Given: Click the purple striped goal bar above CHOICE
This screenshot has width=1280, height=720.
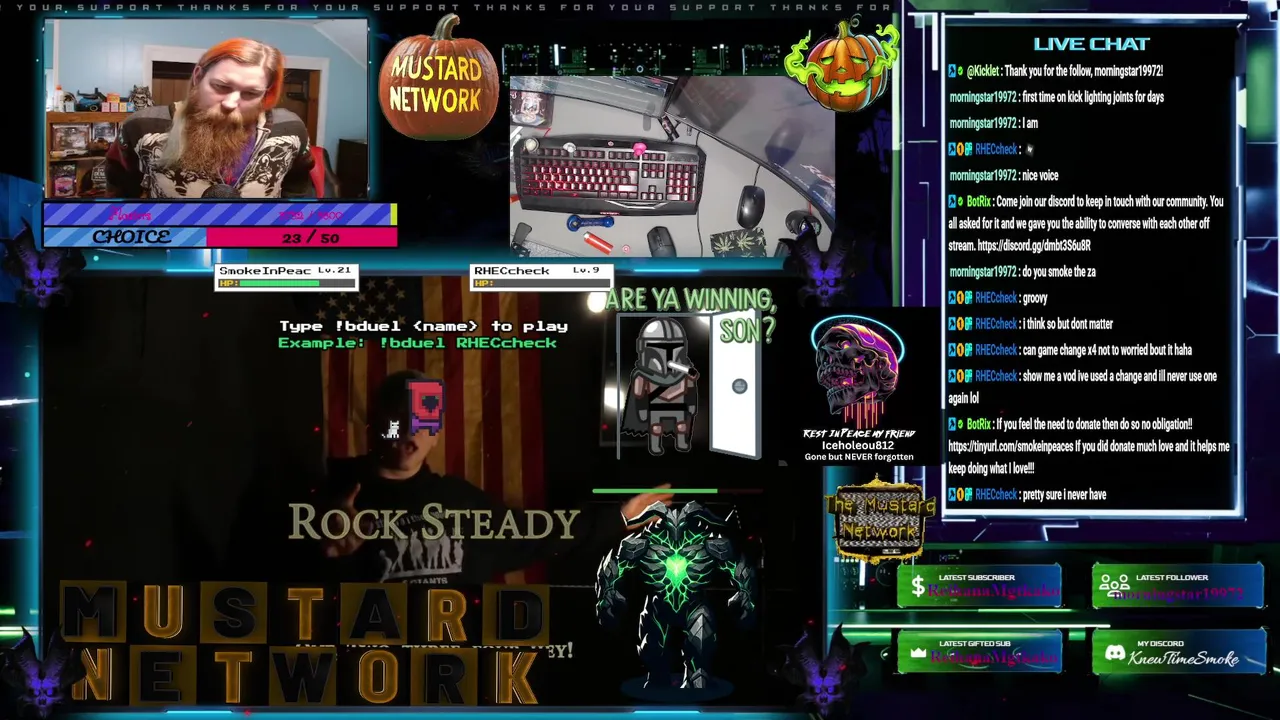Looking at the screenshot, I should (220, 214).
